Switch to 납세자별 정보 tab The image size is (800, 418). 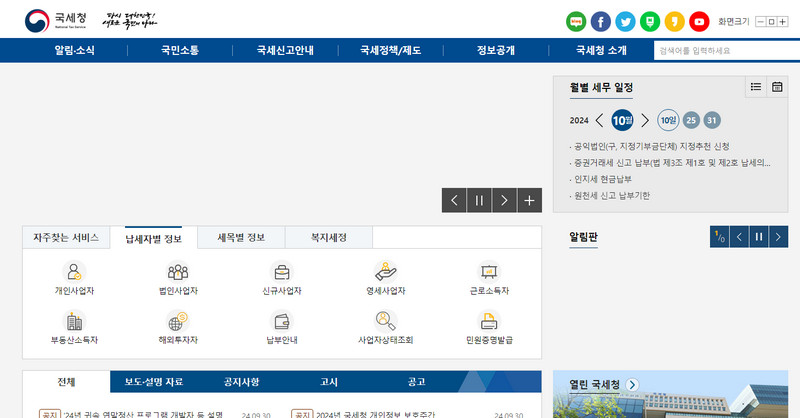(154, 238)
